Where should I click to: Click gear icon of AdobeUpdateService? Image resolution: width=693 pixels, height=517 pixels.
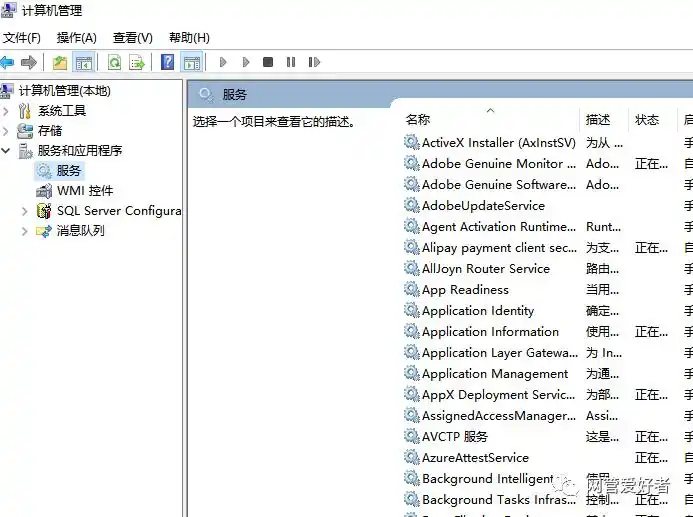(411, 205)
